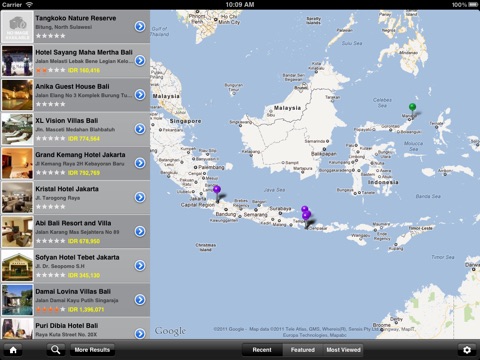Screen dimensions: 480x360
Task: Open details arrow for Puri Dibia Hotel Bali
Action: click(140, 333)
